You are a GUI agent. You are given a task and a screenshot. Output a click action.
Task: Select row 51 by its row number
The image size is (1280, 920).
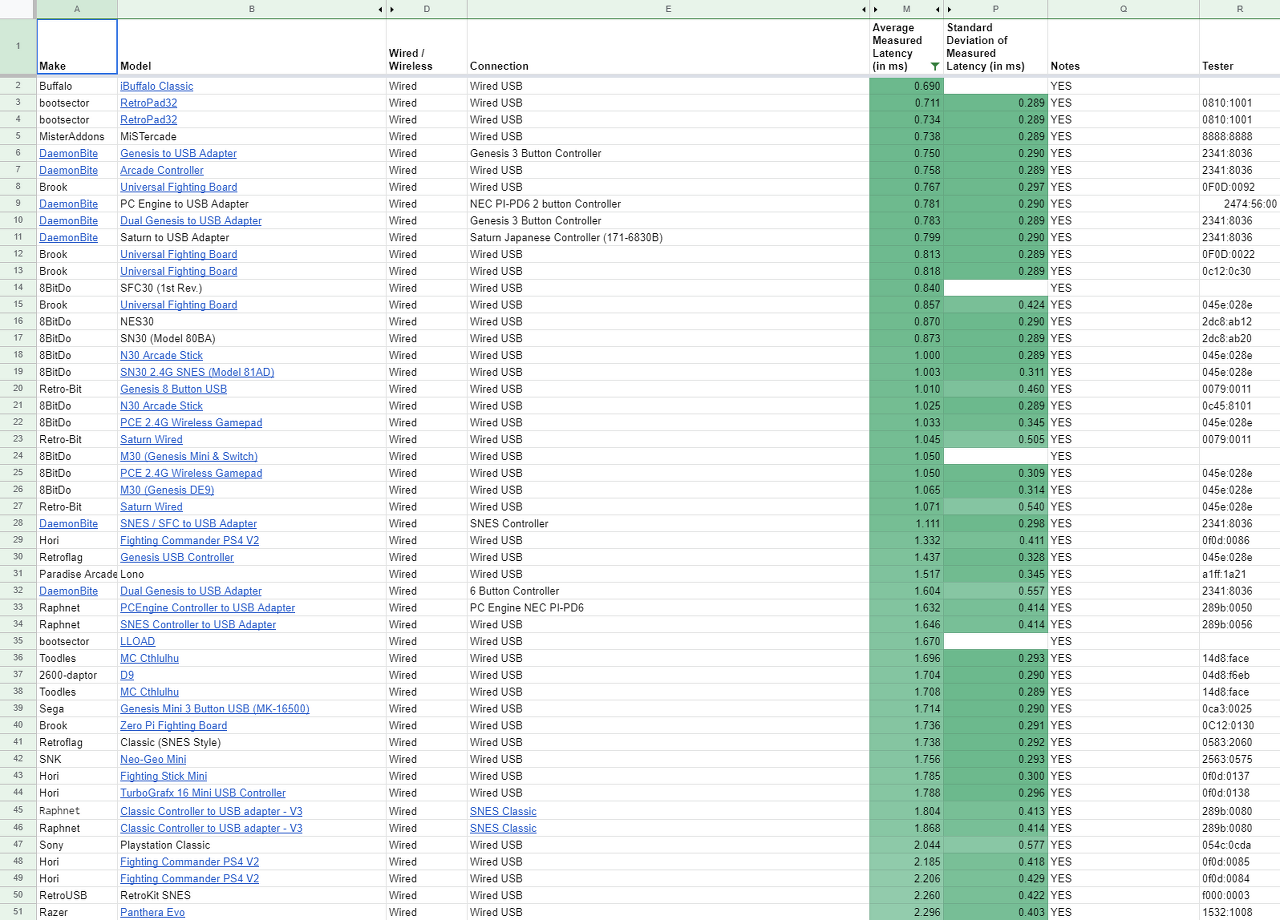pos(18,912)
